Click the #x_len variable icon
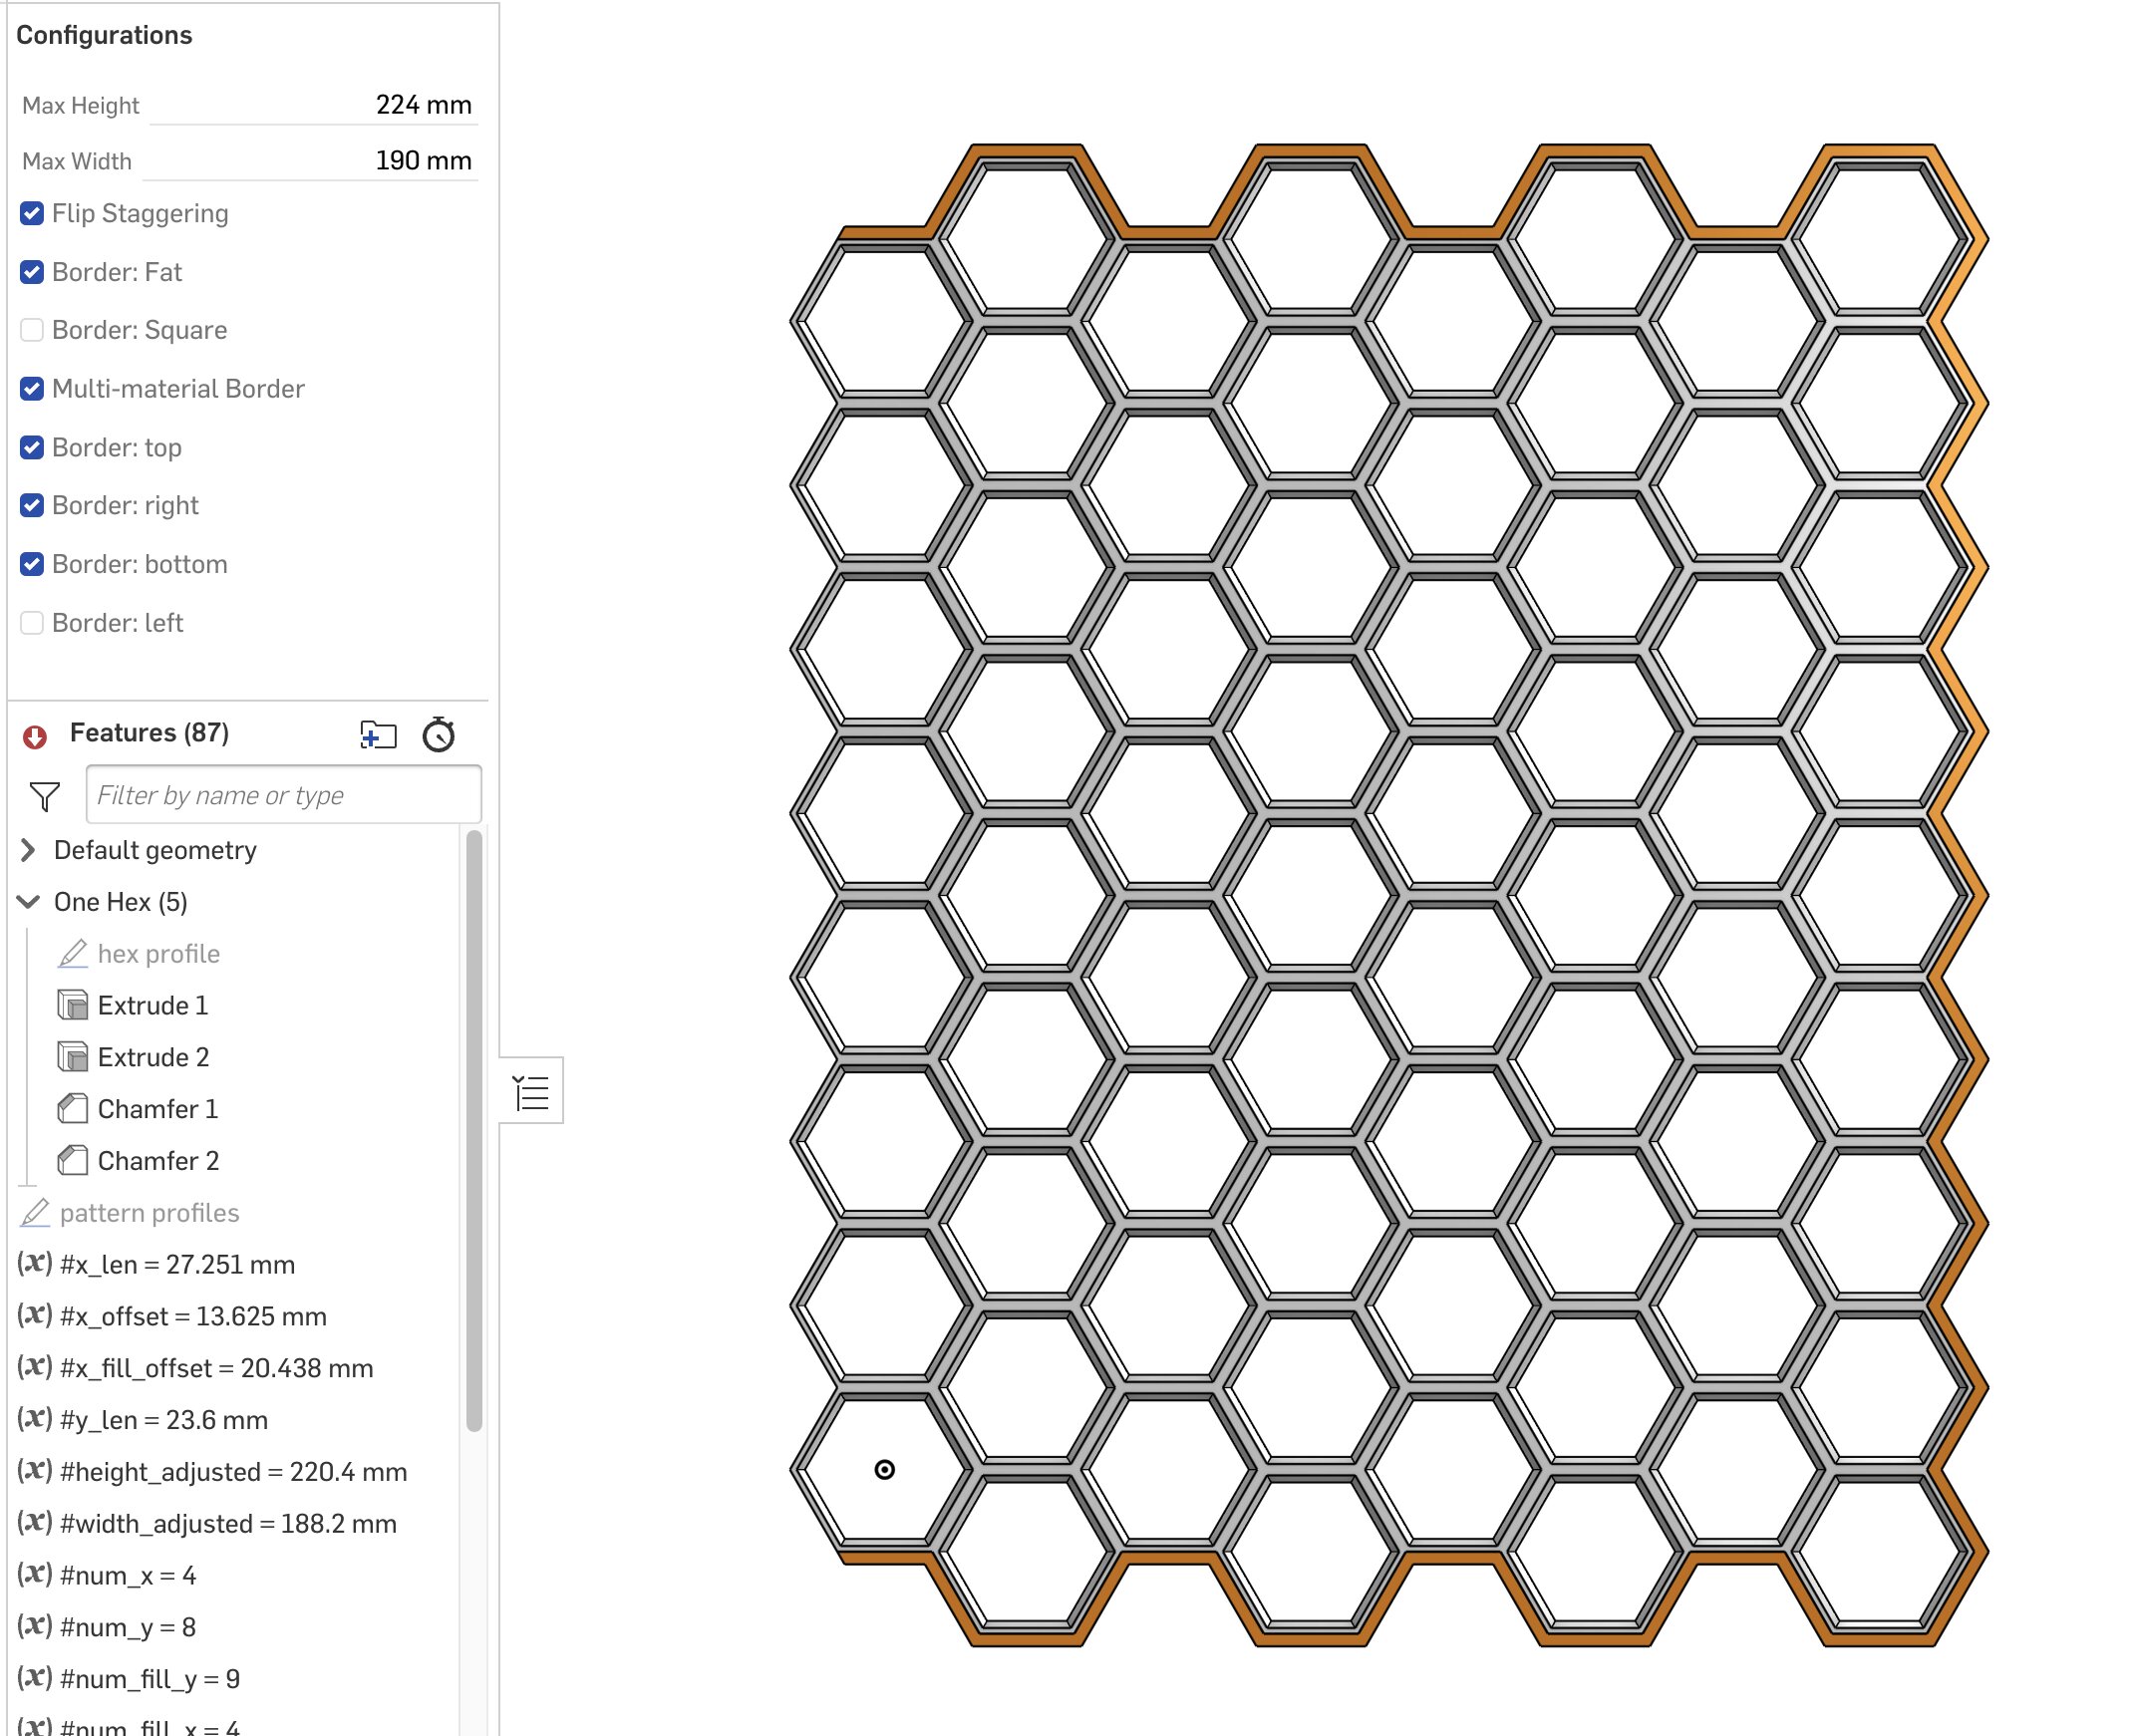Viewport: 2129px width, 1736px height. [x=34, y=1264]
